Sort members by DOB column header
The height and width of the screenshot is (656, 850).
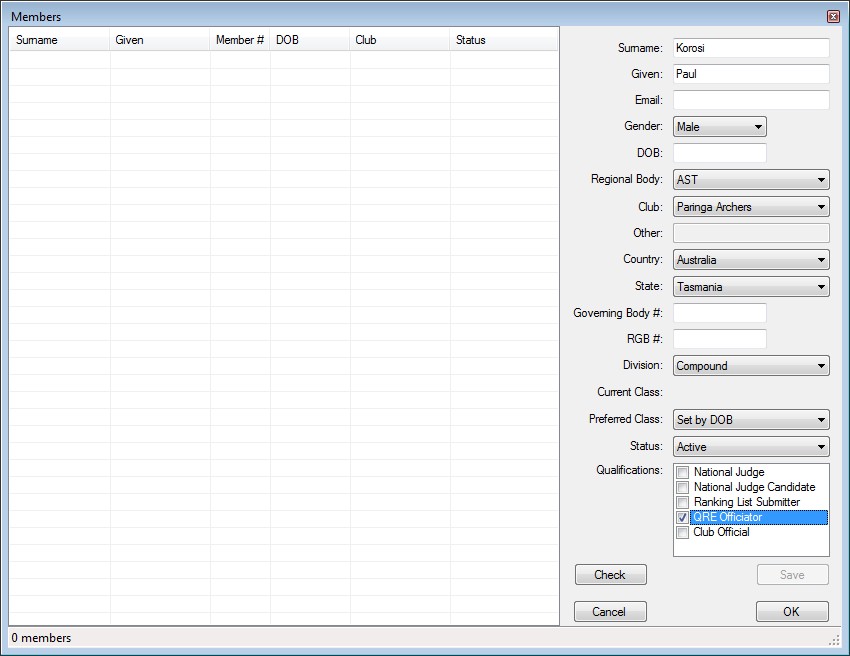310,40
